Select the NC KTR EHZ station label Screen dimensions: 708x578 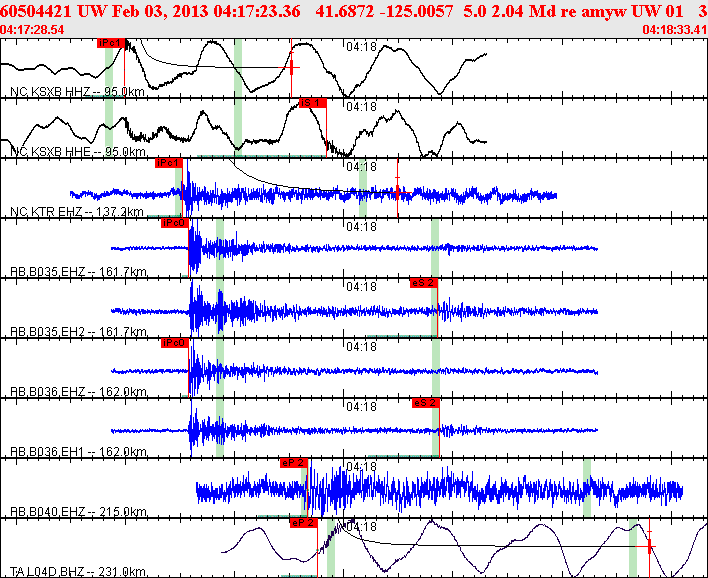coord(77,211)
